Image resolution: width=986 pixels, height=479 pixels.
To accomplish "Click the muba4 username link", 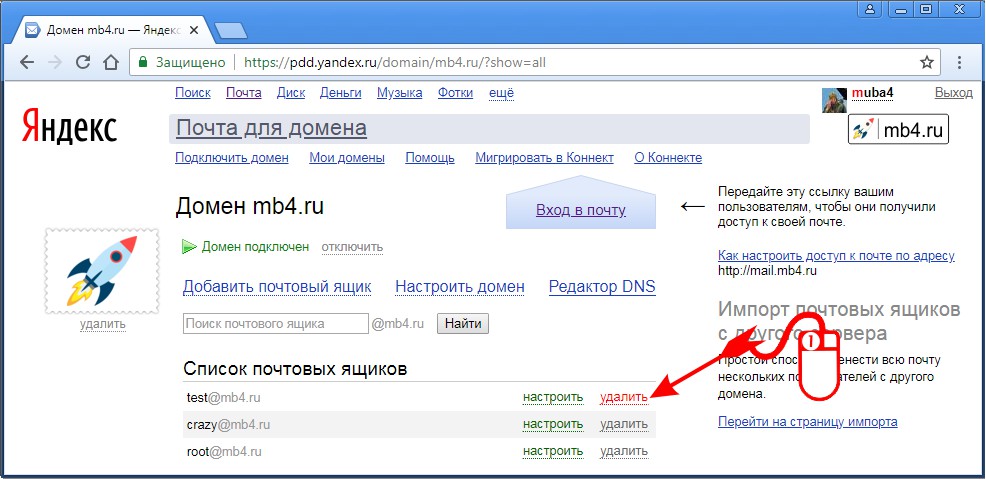I will (x=873, y=93).
